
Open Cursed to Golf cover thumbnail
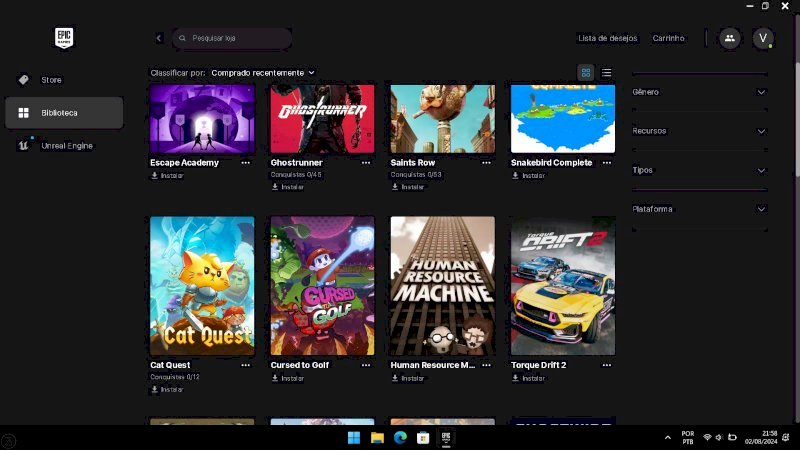[322, 286]
